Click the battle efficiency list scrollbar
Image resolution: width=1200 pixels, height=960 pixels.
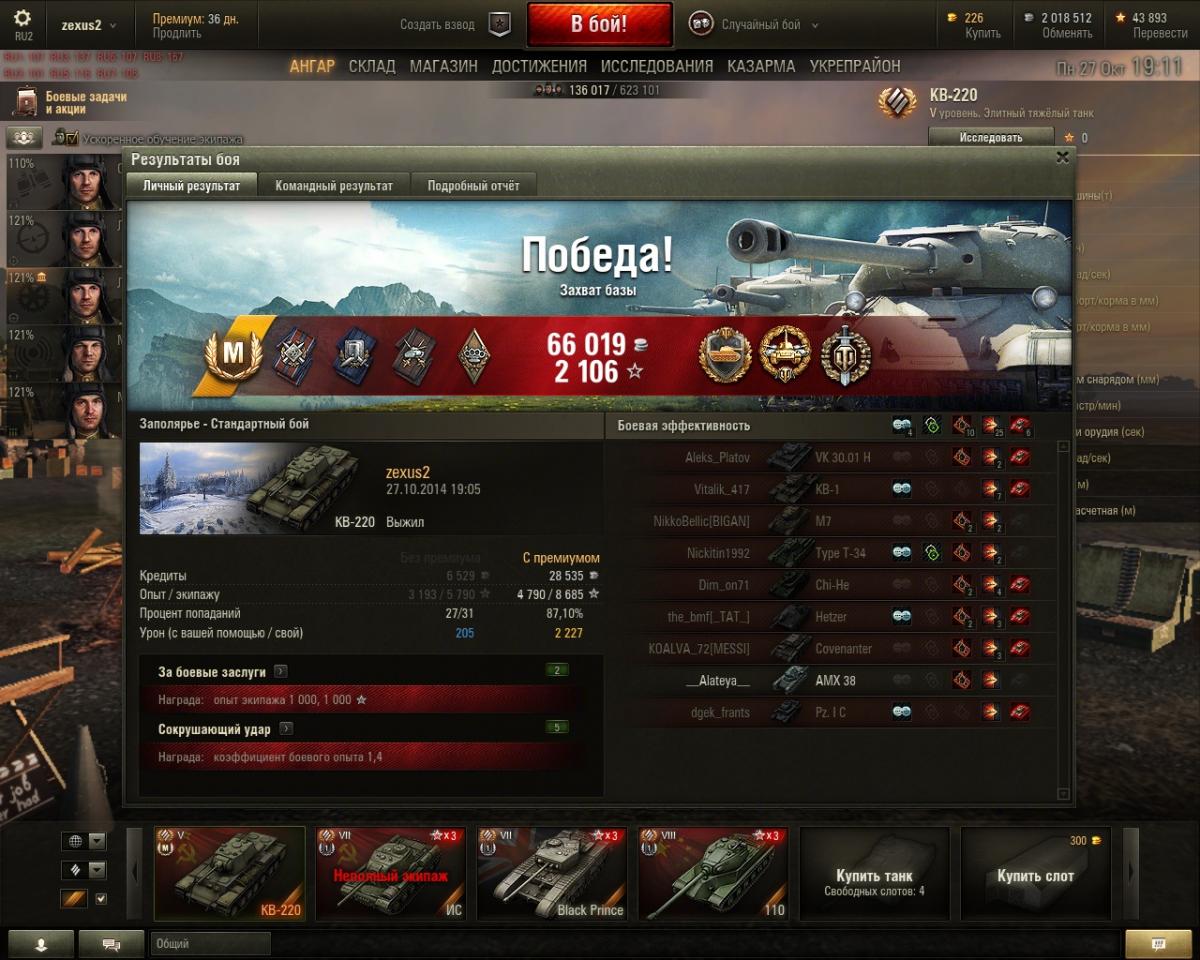click(x=1063, y=620)
